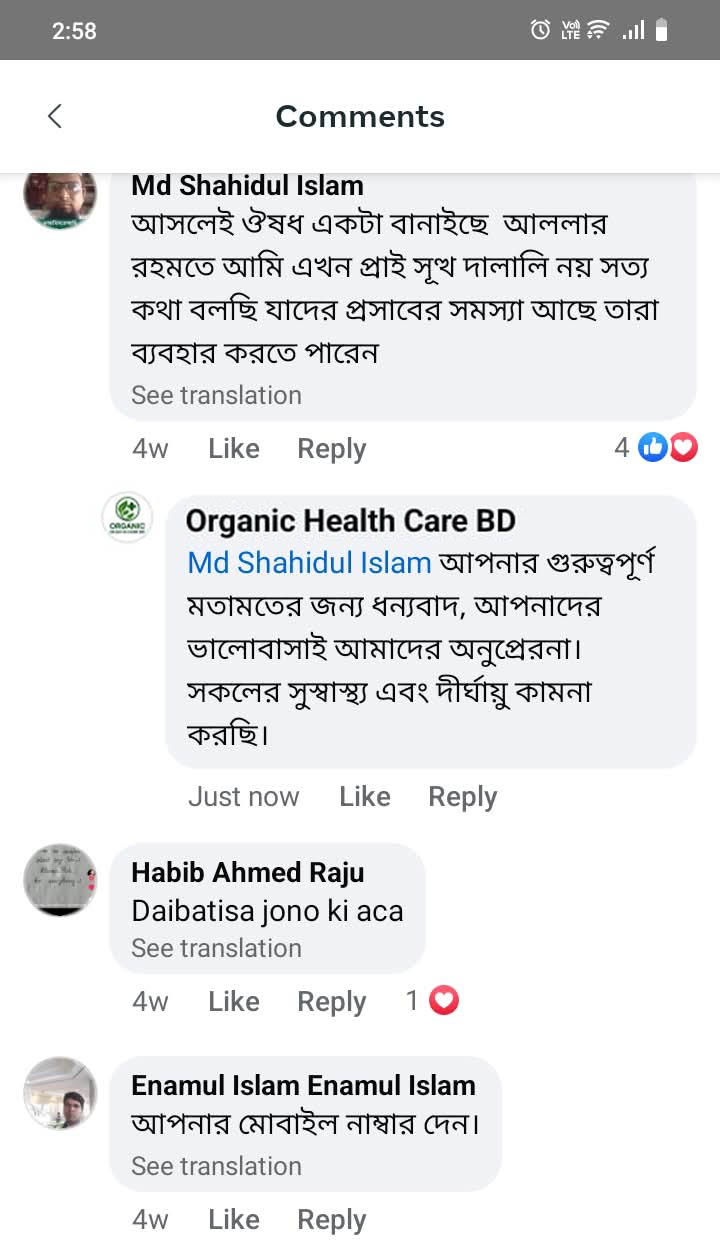Viewport: 720px width, 1260px height.
Task: Open Enamul Islam's profile picture
Action: [x=60, y=1093]
